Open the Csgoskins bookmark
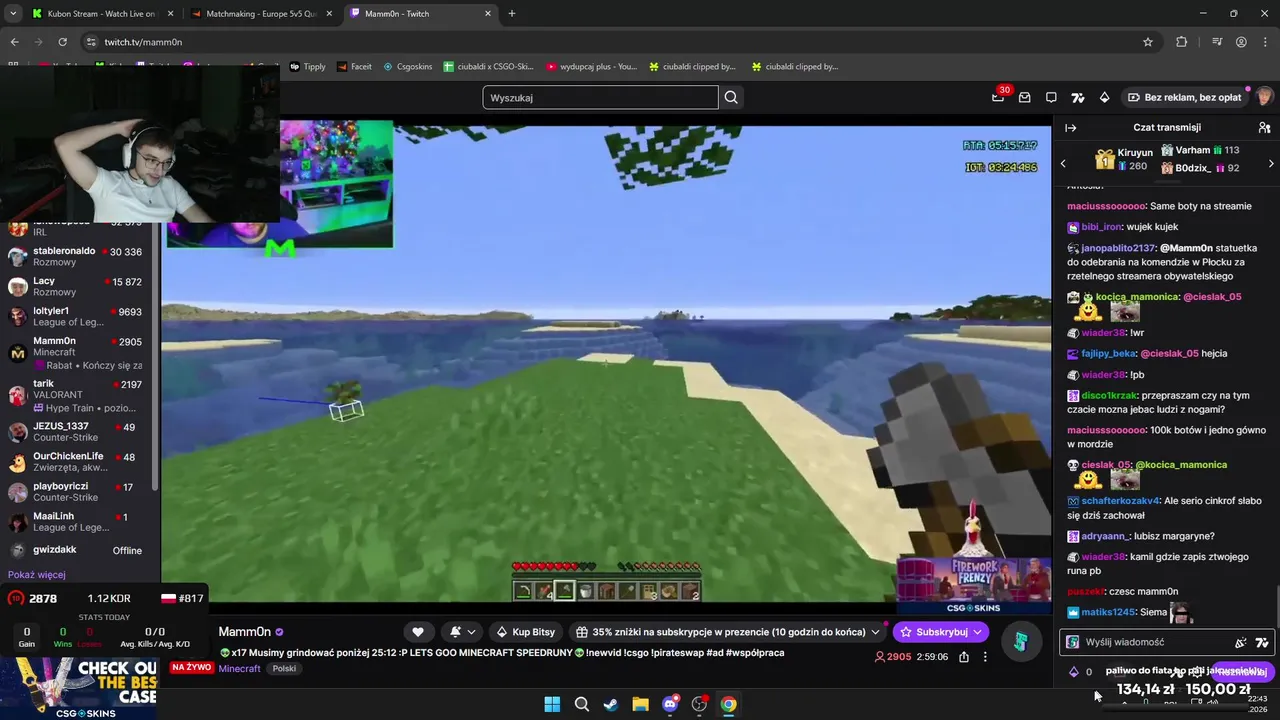The height and width of the screenshot is (720, 1280). pos(408,67)
